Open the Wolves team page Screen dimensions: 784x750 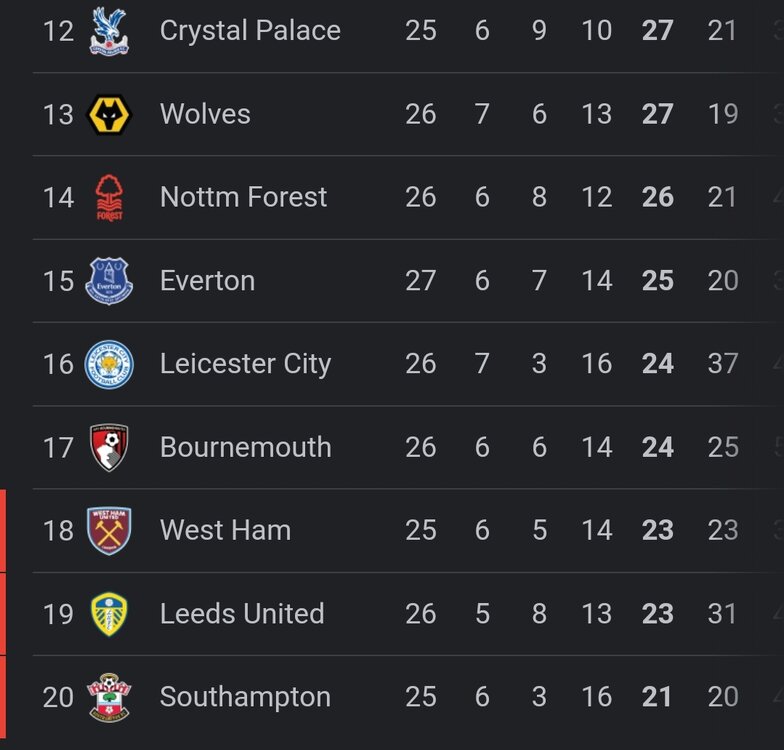tap(205, 114)
